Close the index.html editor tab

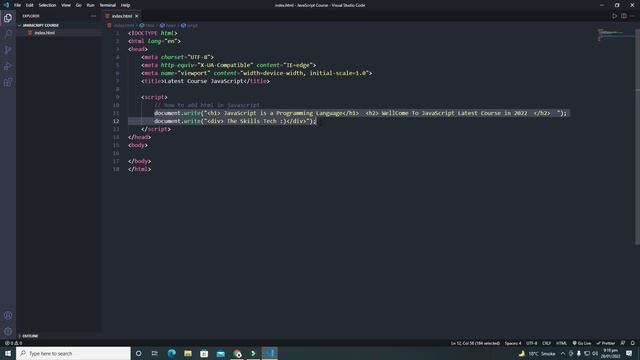coord(137,16)
